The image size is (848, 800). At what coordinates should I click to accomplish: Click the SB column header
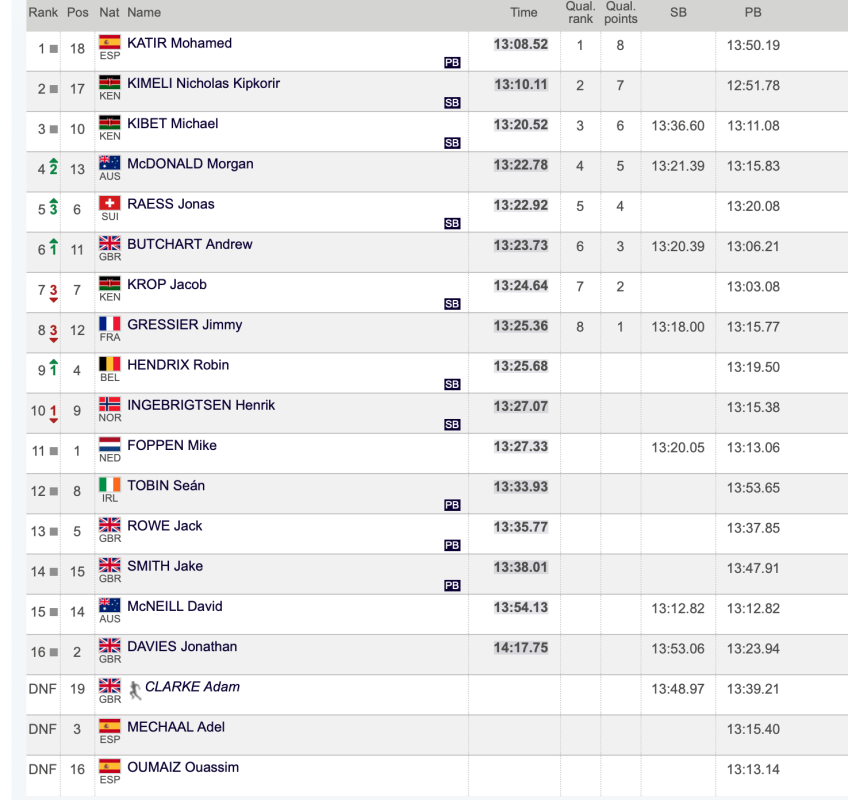tap(678, 12)
